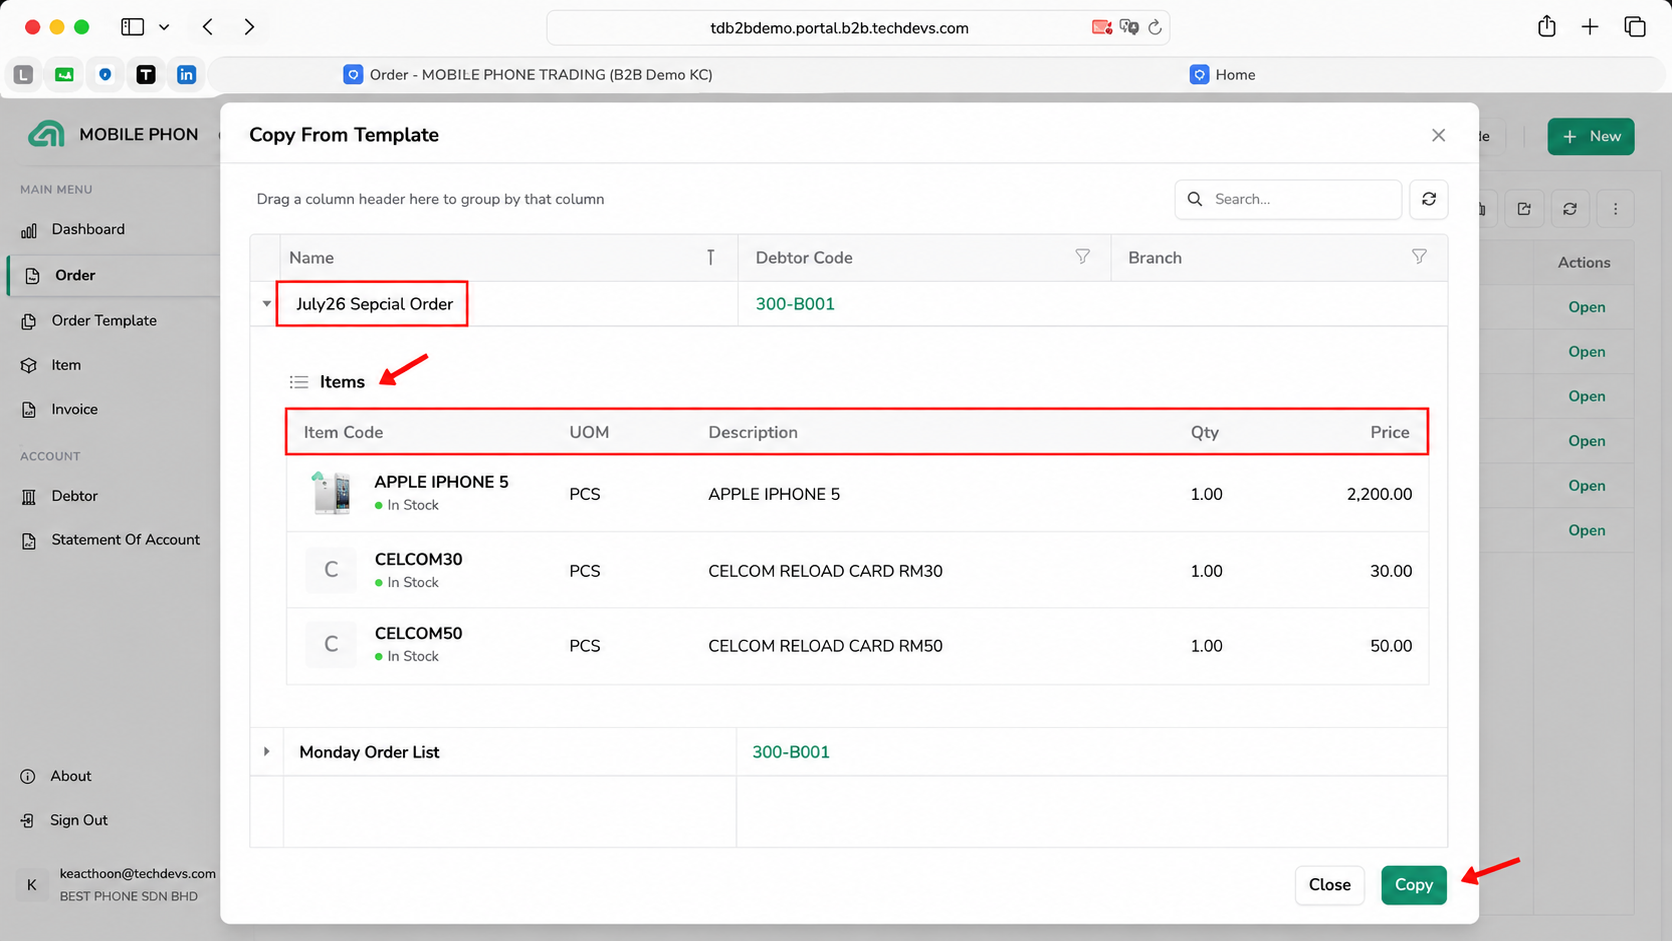The image size is (1672, 941).
Task: Click CELCOM RELOAD CARD RM30 description
Action: [x=825, y=571]
